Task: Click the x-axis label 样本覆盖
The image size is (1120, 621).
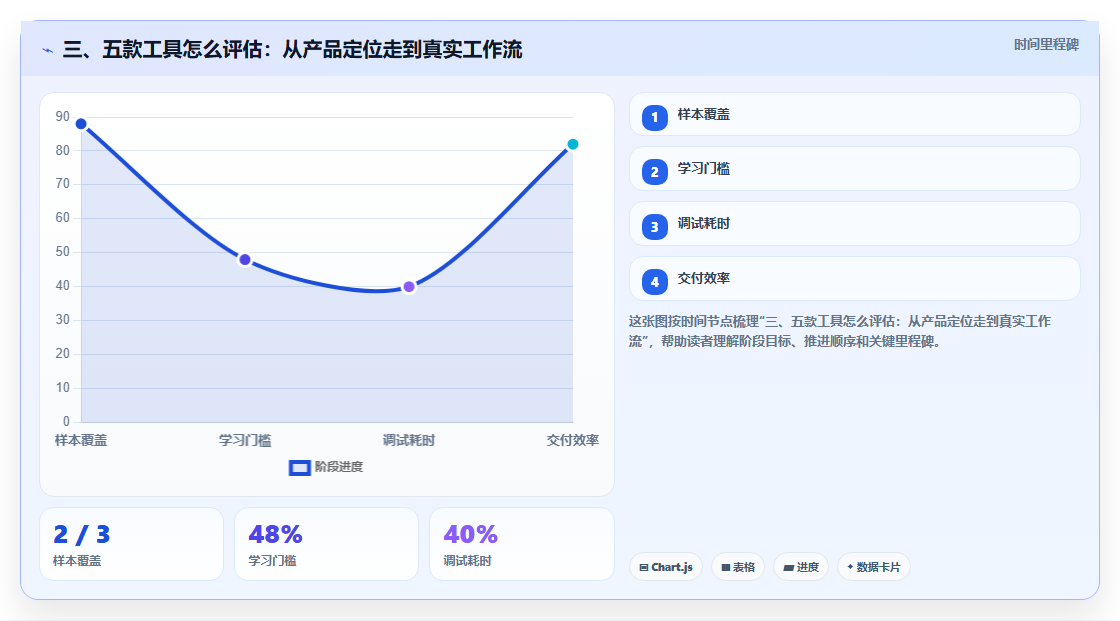Action: coord(81,440)
